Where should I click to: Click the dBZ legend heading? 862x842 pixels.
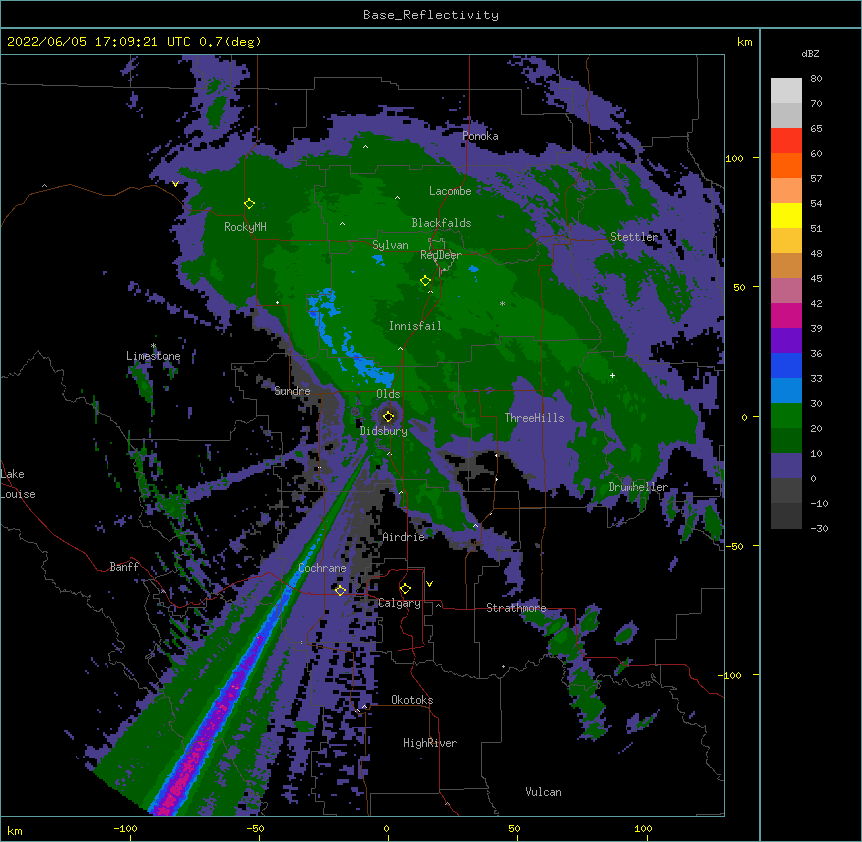(810, 54)
